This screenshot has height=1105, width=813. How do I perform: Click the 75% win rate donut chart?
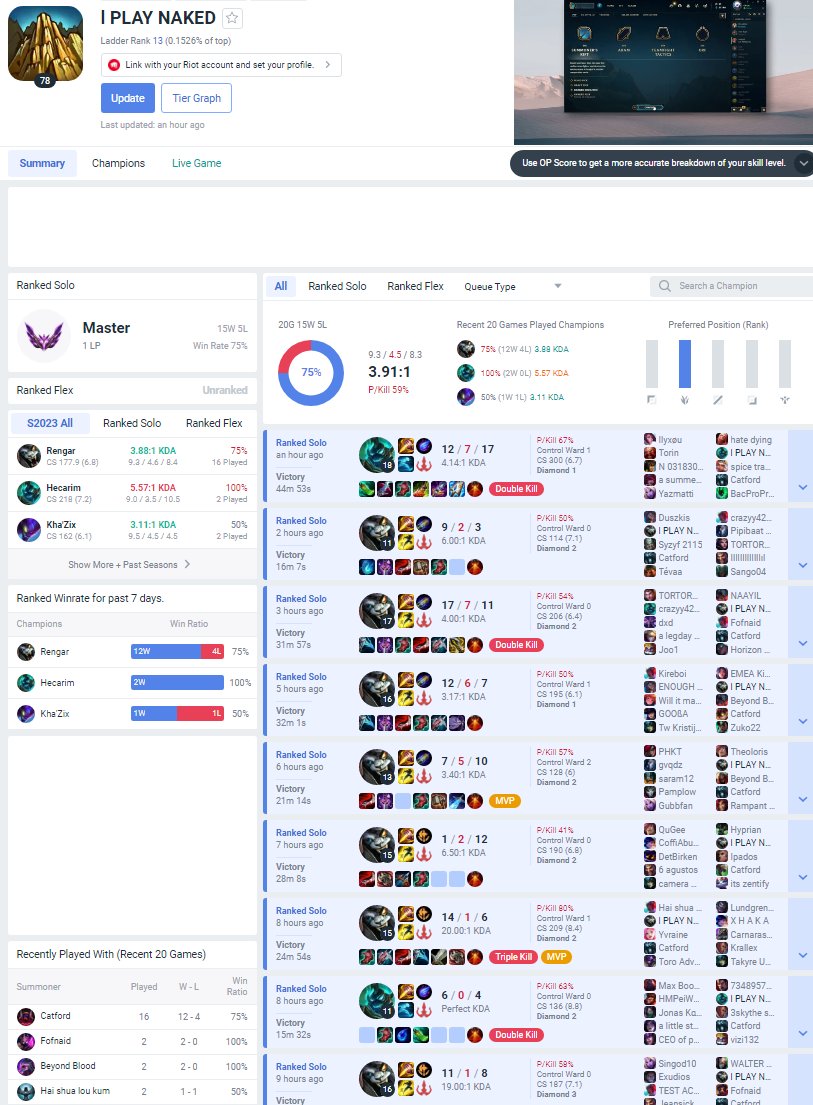point(311,373)
